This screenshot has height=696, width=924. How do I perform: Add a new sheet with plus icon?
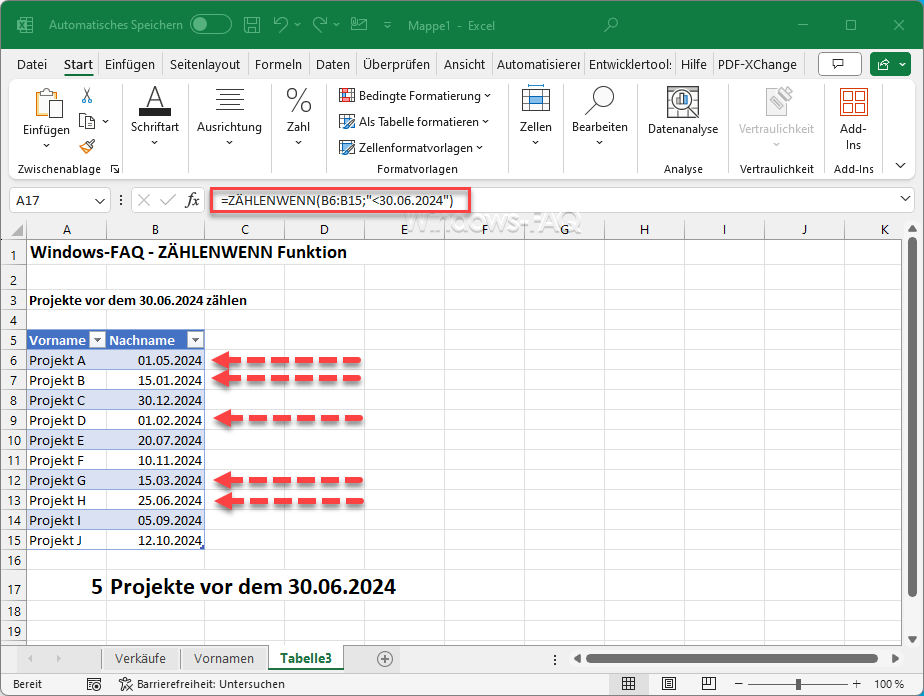click(385, 659)
